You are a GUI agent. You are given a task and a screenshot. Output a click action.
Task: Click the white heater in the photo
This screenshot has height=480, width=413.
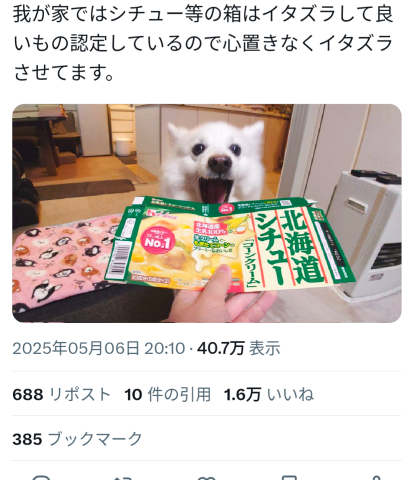pyautogui.click(x=368, y=233)
